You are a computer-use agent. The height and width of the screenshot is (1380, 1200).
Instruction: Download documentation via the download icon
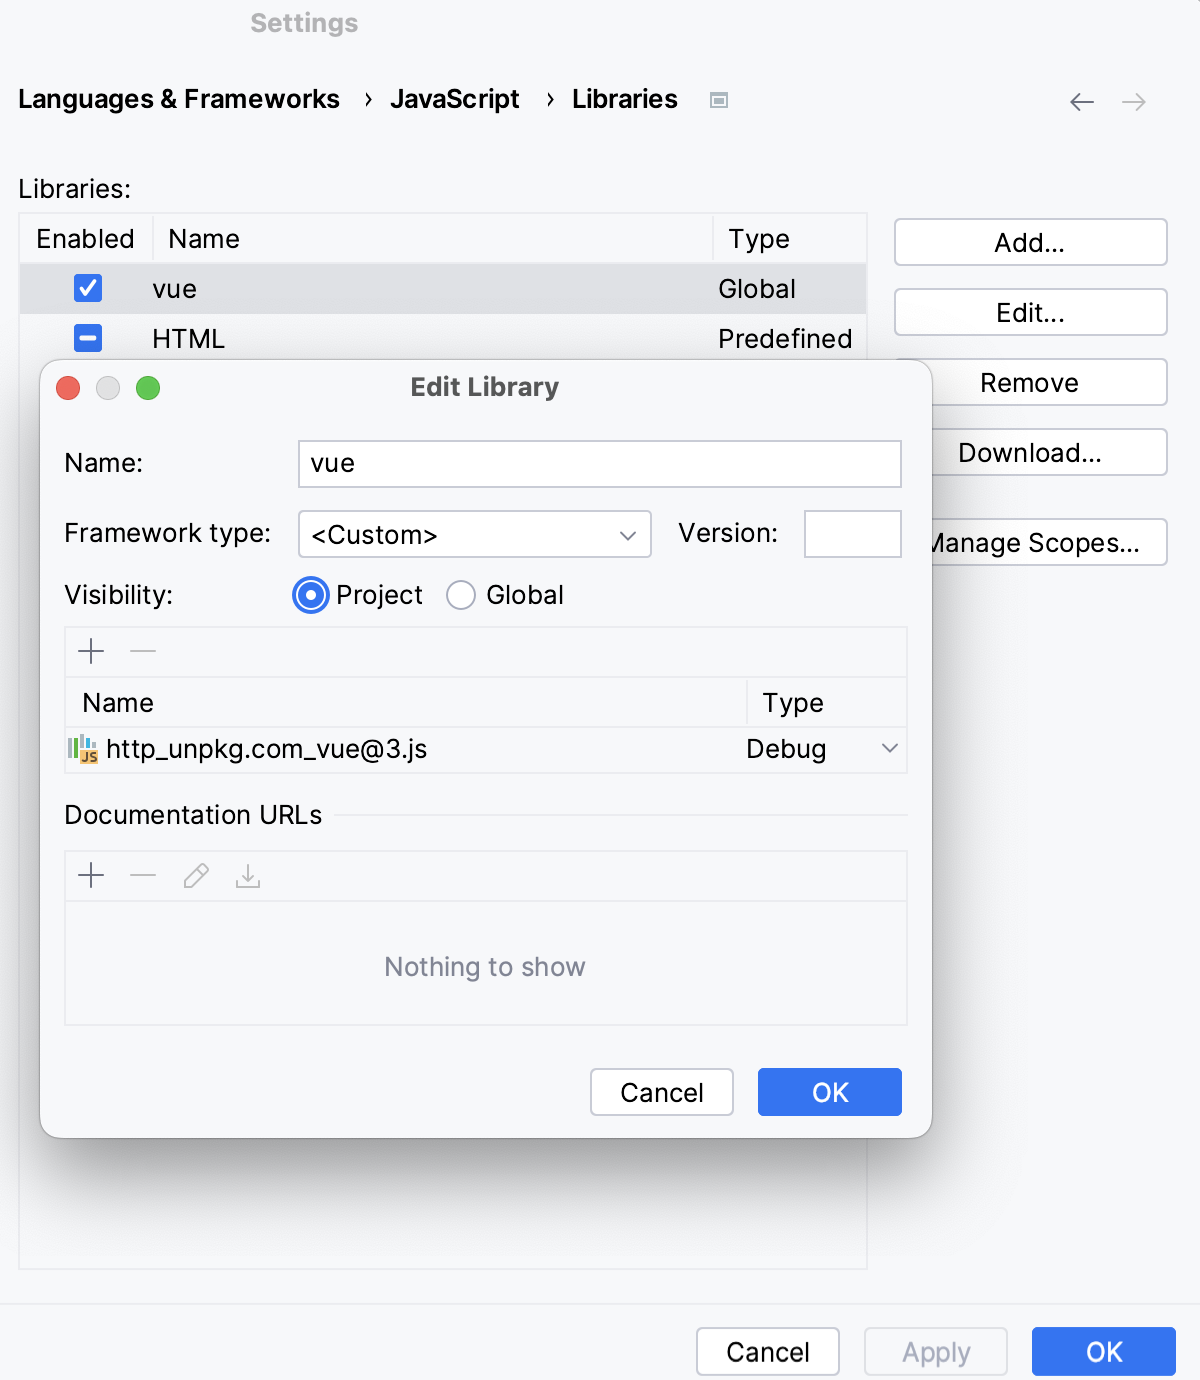[x=248, y=876]
